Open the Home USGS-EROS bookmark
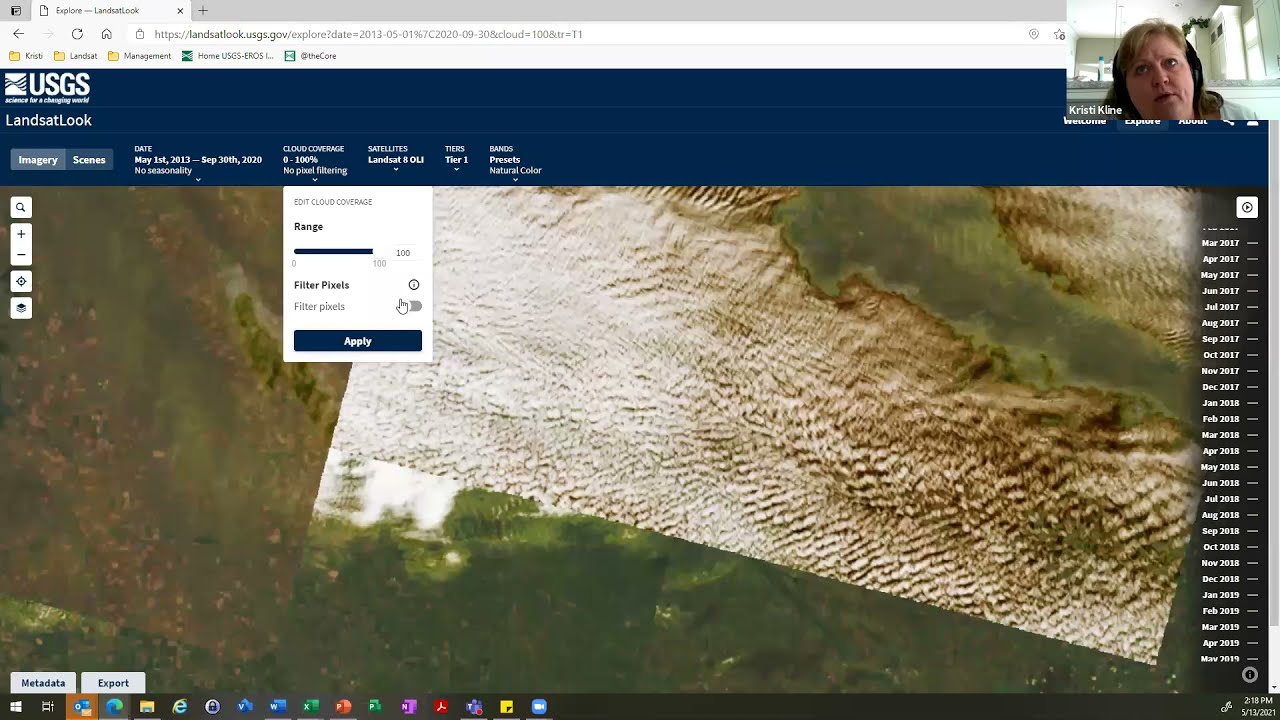The width and height of the screenshot is (1280, 720). point(227,56)
